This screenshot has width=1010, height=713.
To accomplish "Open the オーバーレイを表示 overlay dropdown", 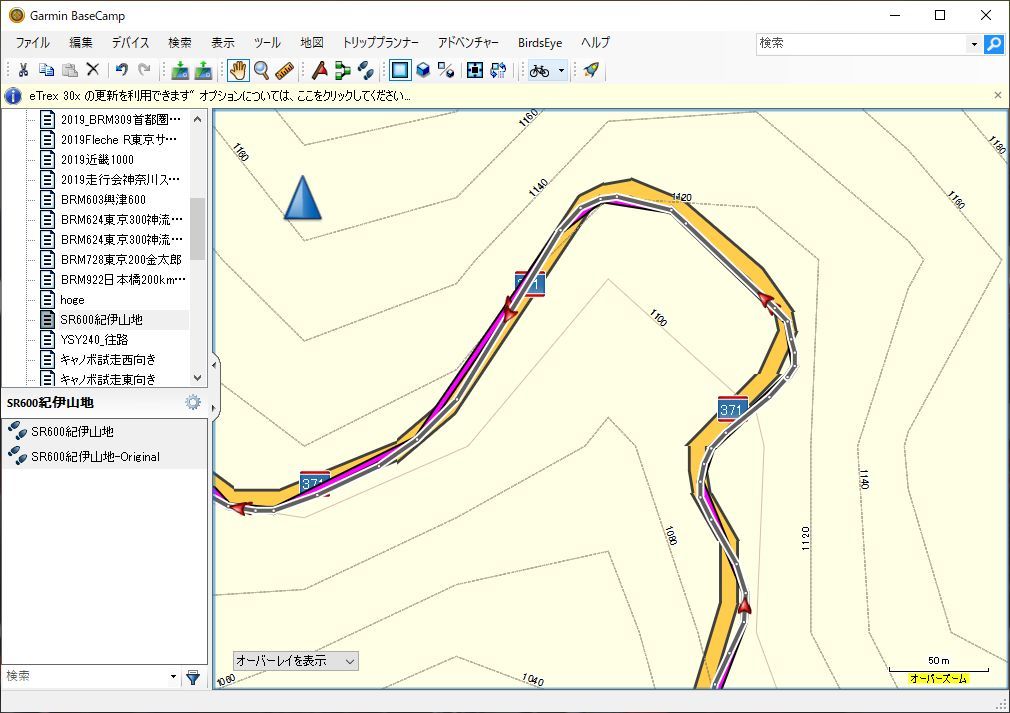I will 295,661.
